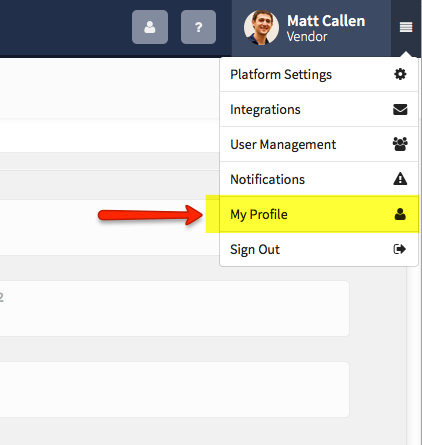
Task: Open User Management from the menu
Action: (319, 144)
